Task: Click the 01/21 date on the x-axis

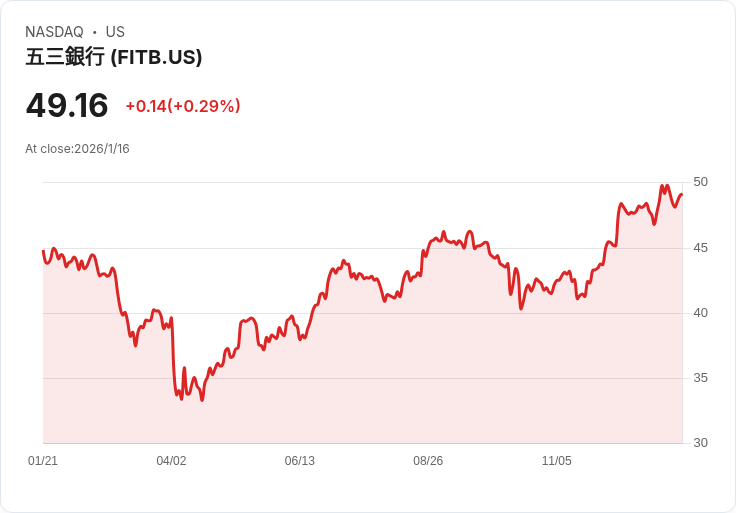Action: pos(43,461)
